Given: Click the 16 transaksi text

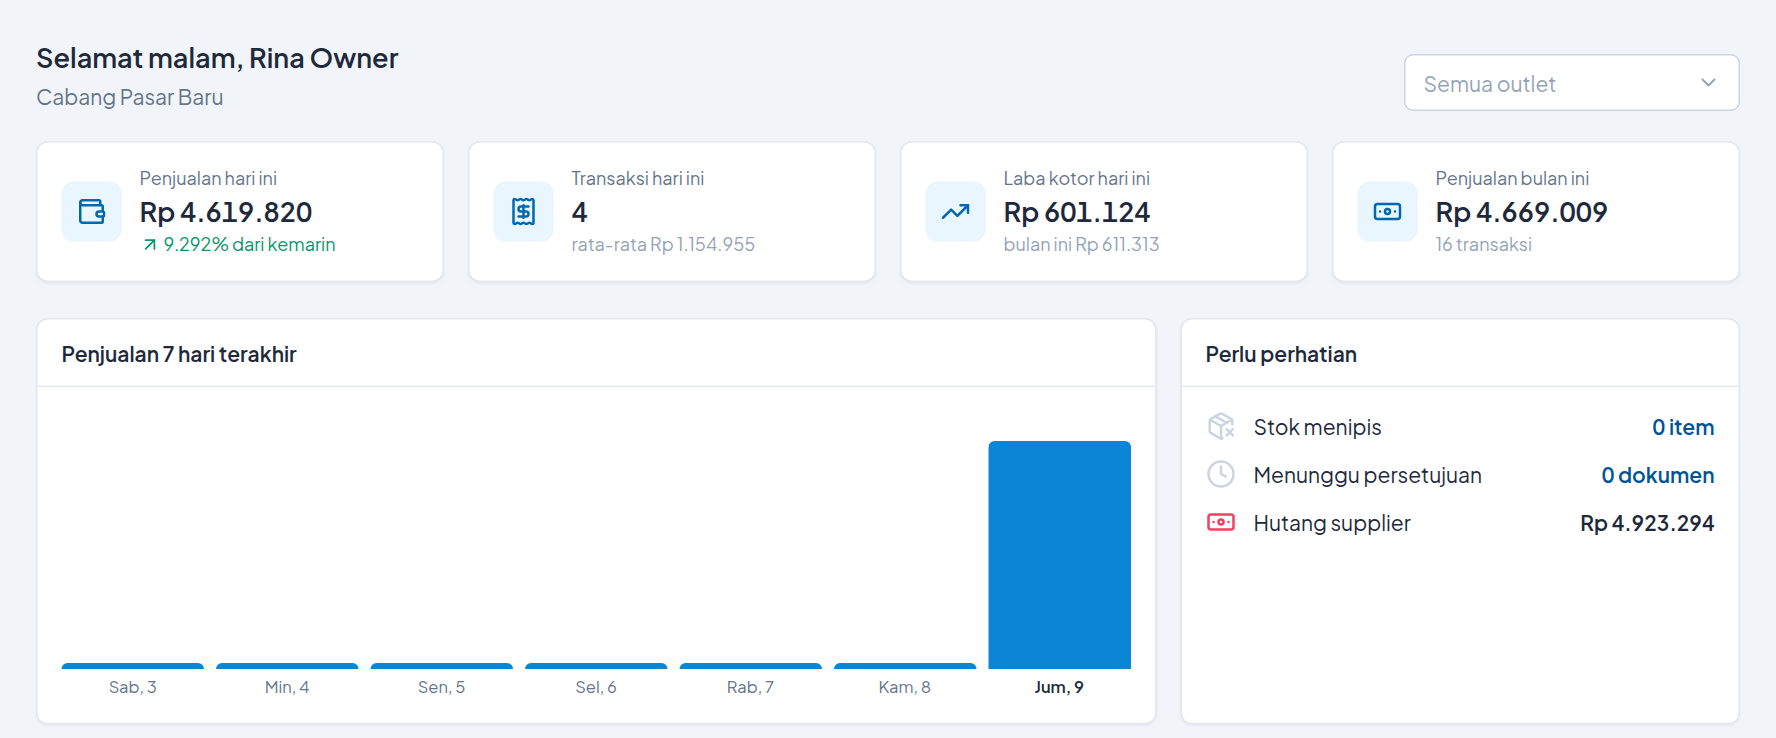Looking at the screenshot, I should (1483, 245).
